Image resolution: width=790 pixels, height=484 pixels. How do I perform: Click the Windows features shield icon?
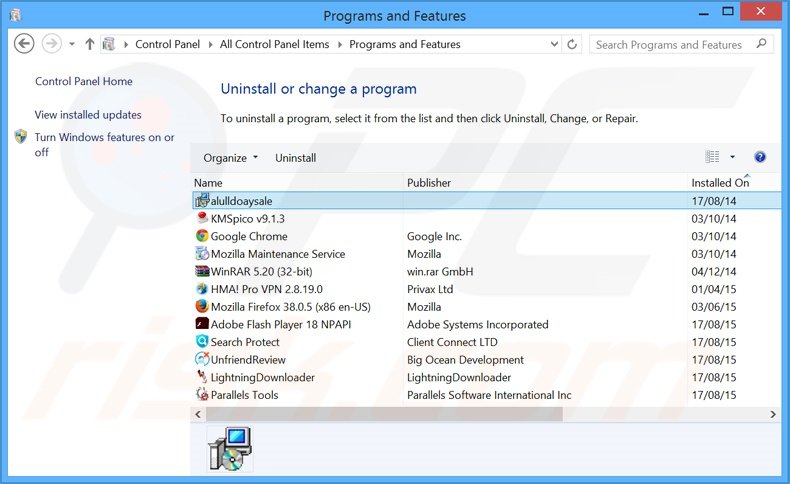[21, 136]
